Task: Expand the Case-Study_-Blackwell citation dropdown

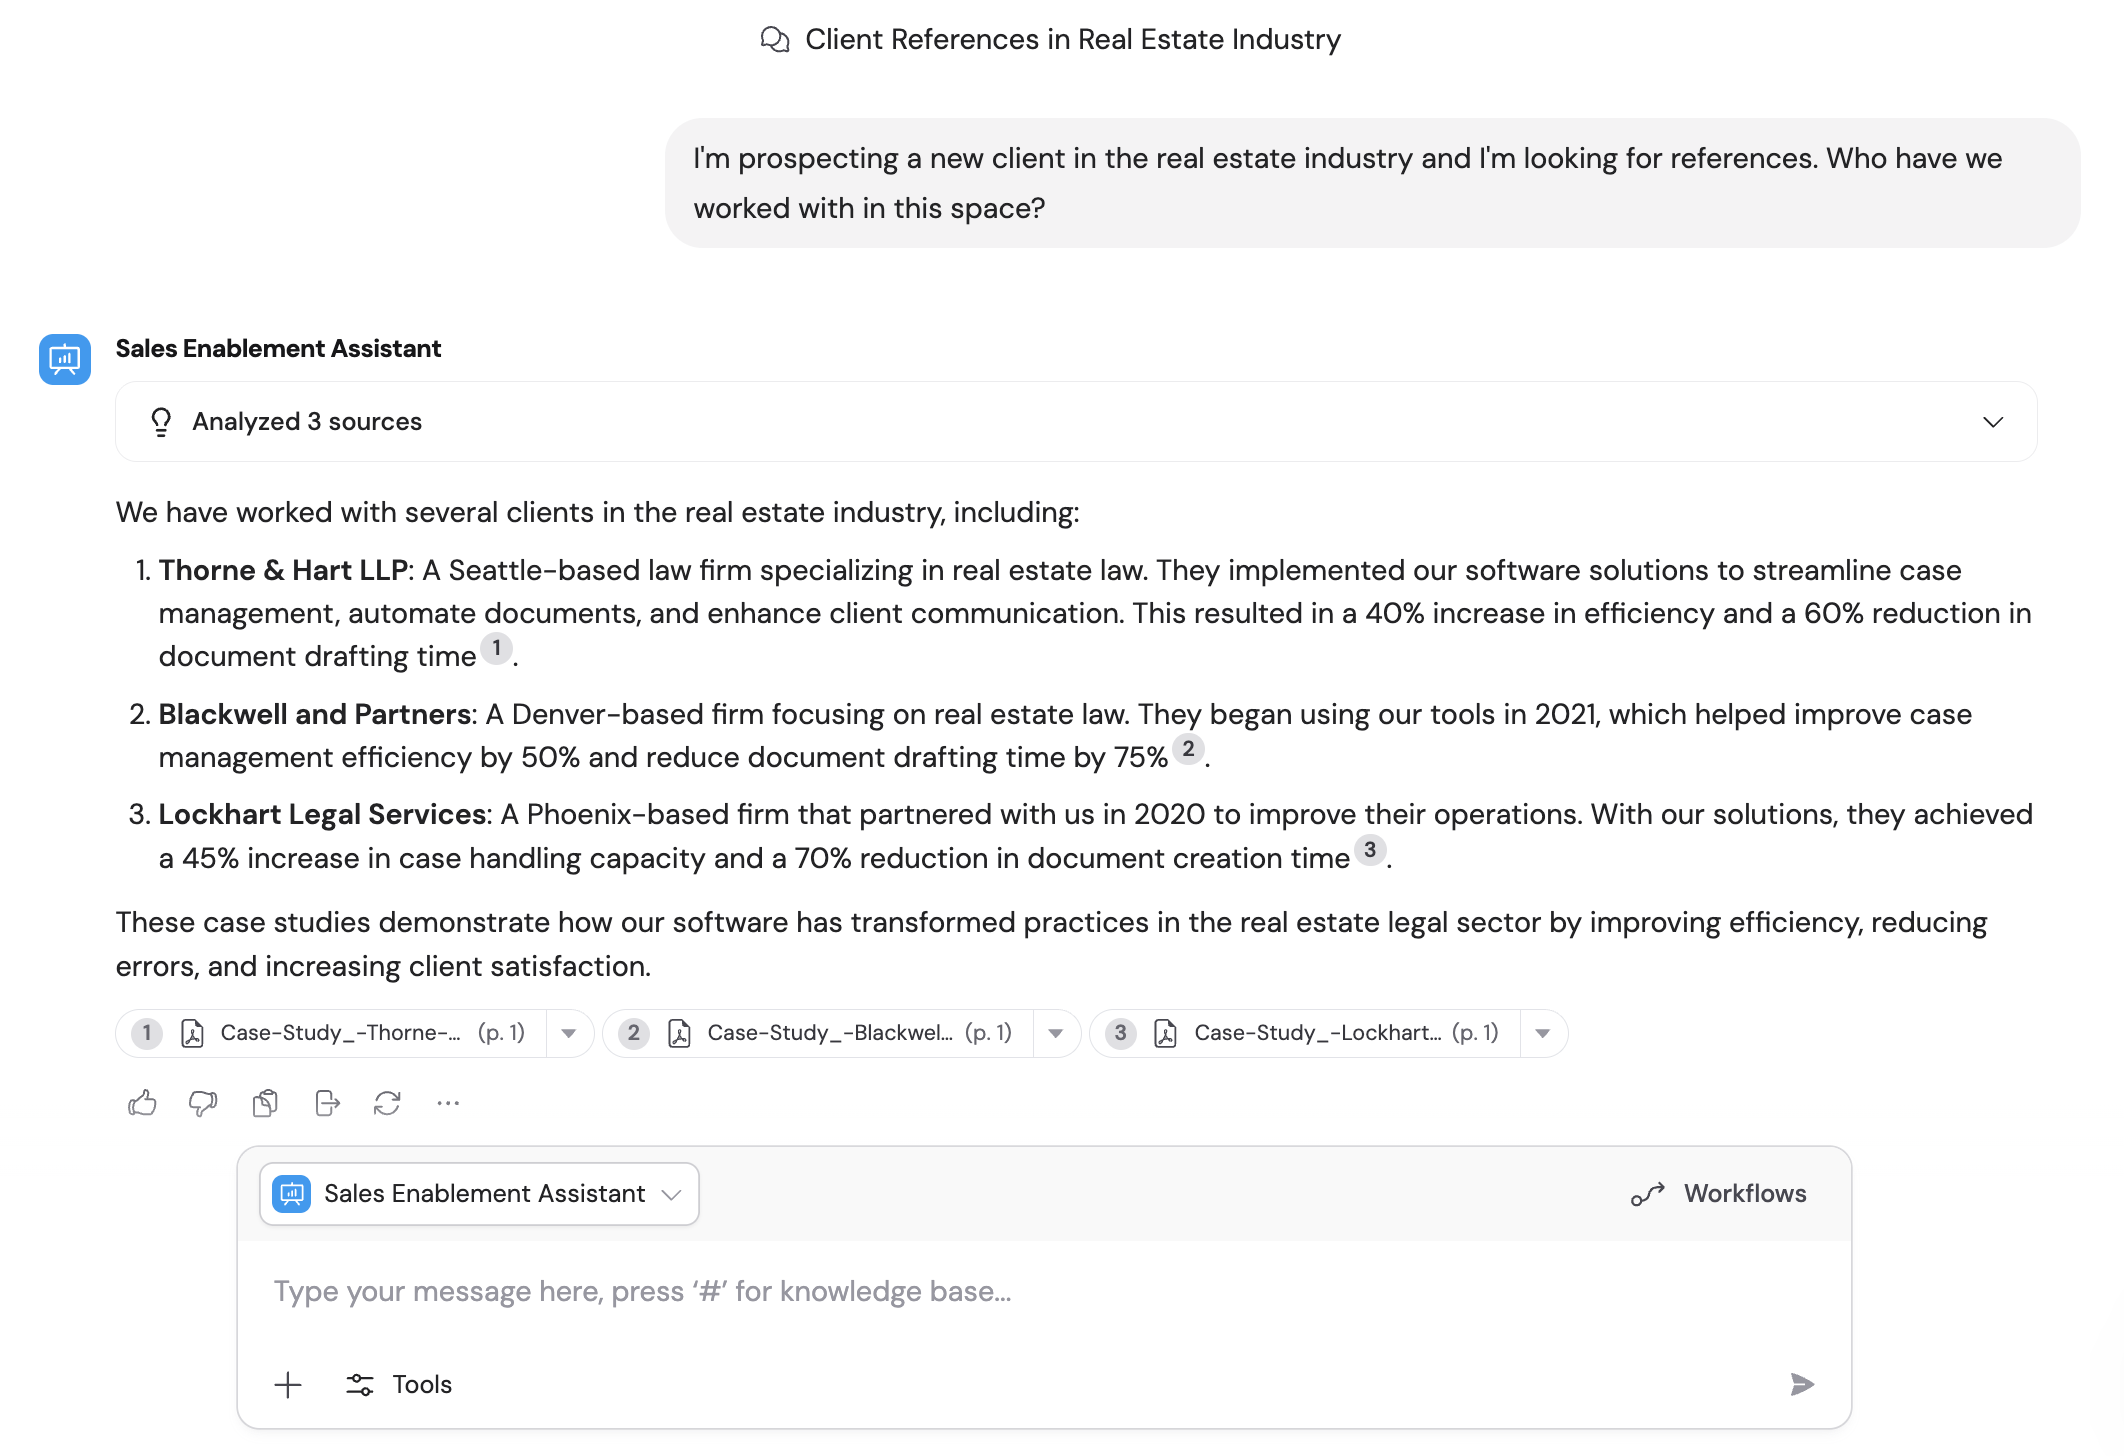Action: [1056, 1033]
